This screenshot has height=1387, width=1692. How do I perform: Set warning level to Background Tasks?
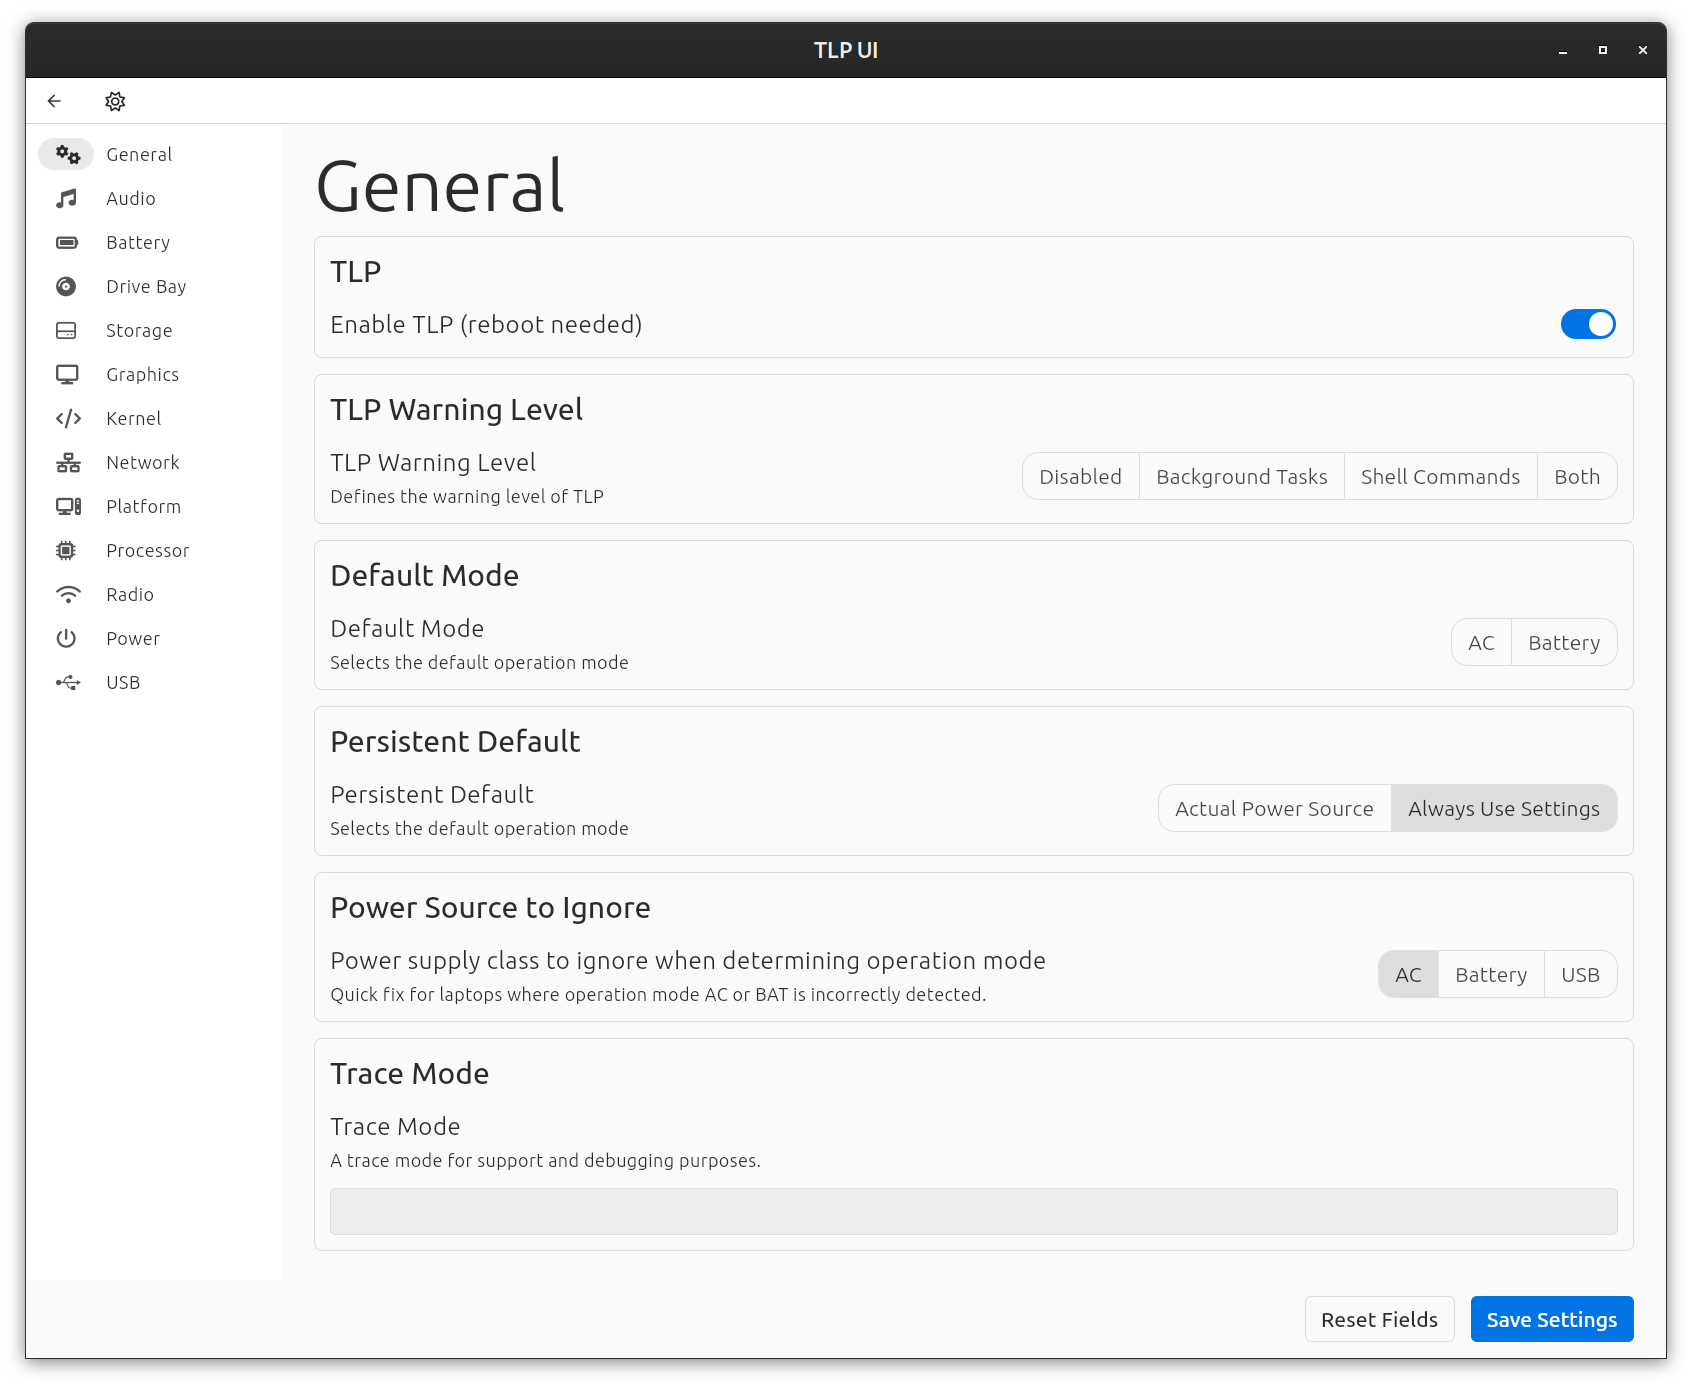[x=1242, y=476]
